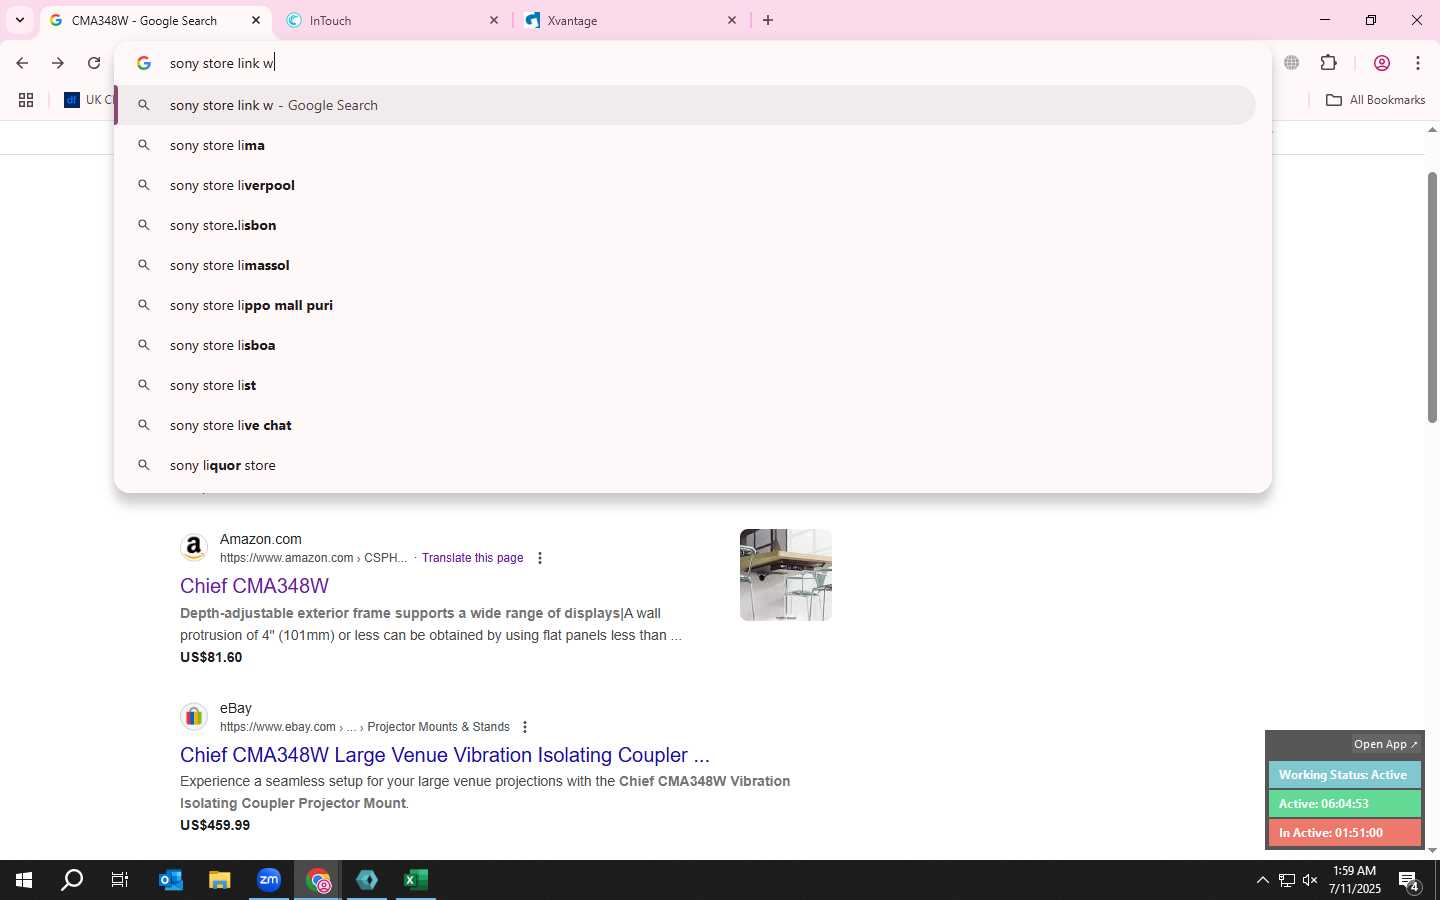
Task: Close the CMA348W Google Search tab
Action: coord(256,20)
